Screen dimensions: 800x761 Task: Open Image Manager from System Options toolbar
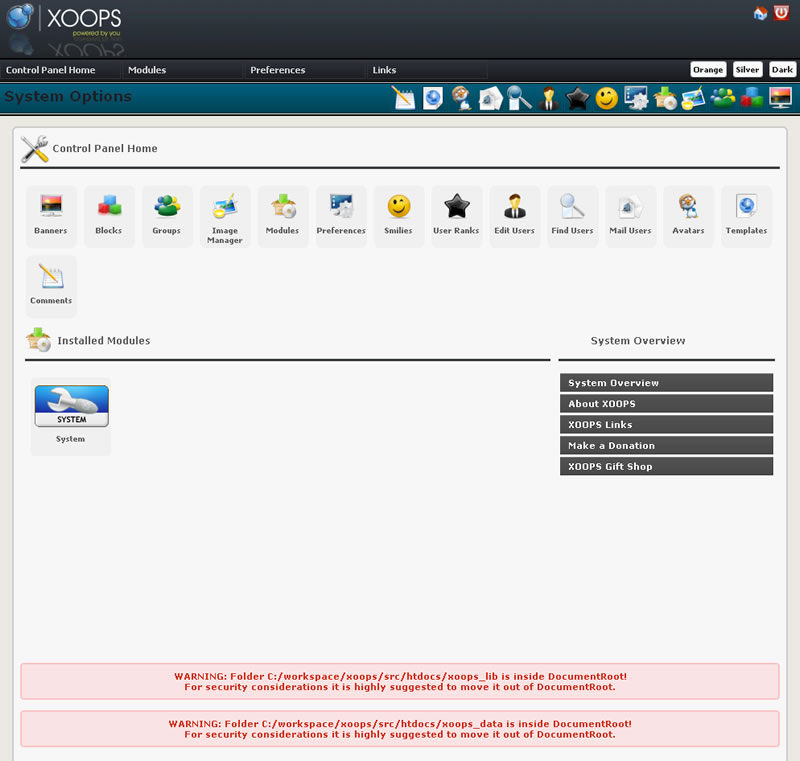(x=693, y=98)
